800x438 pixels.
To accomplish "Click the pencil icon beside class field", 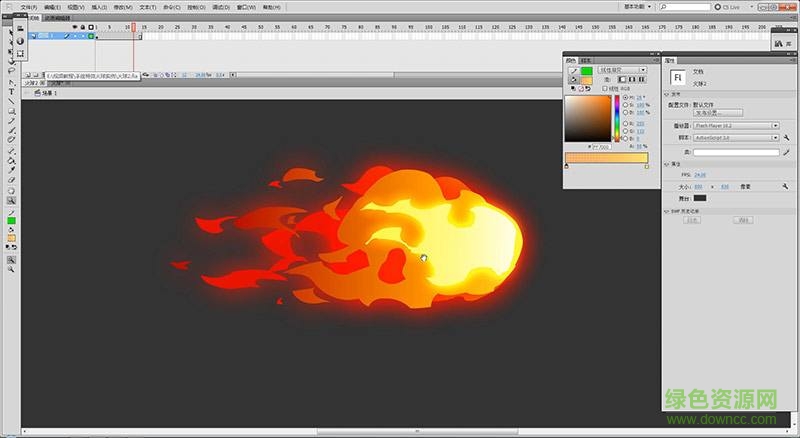I will [x=787, y=152].
